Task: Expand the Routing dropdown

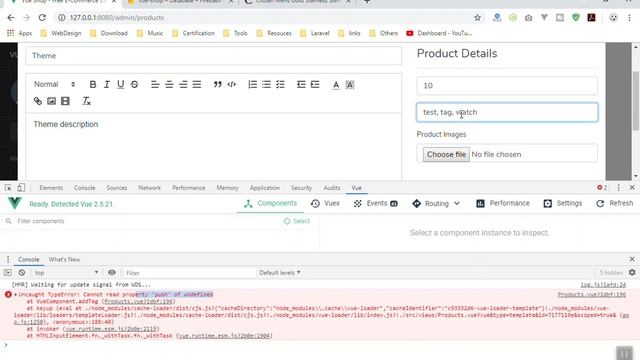Action: (x=436, y=203)
